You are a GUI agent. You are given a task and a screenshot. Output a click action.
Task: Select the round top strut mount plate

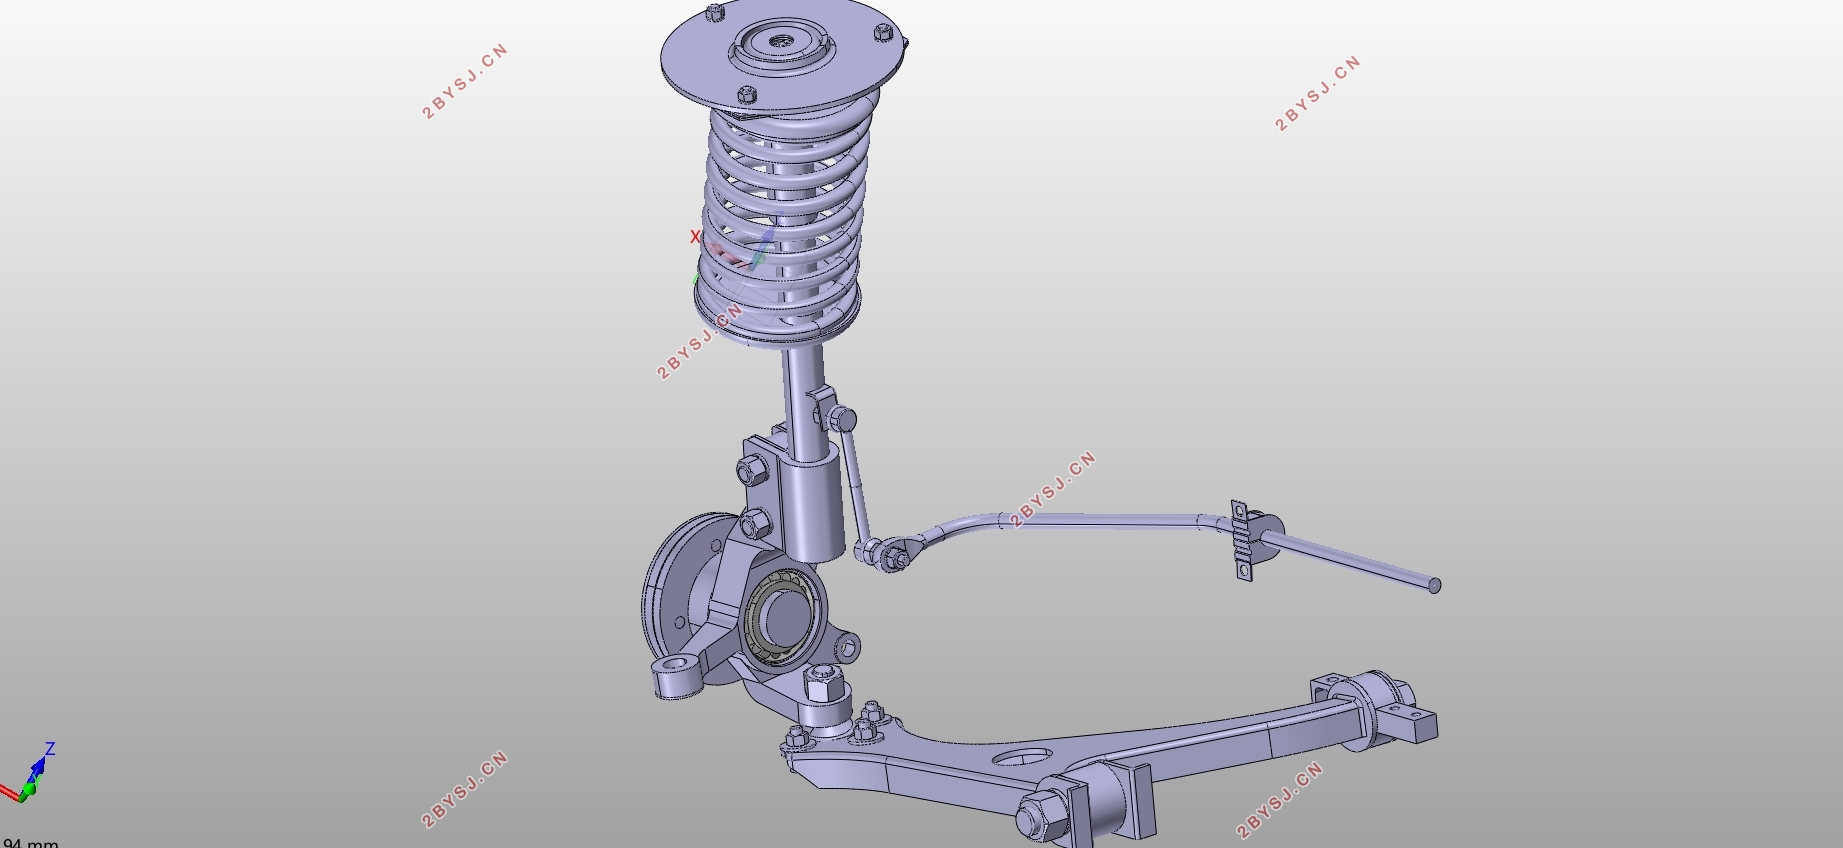(x=784, y=55)
